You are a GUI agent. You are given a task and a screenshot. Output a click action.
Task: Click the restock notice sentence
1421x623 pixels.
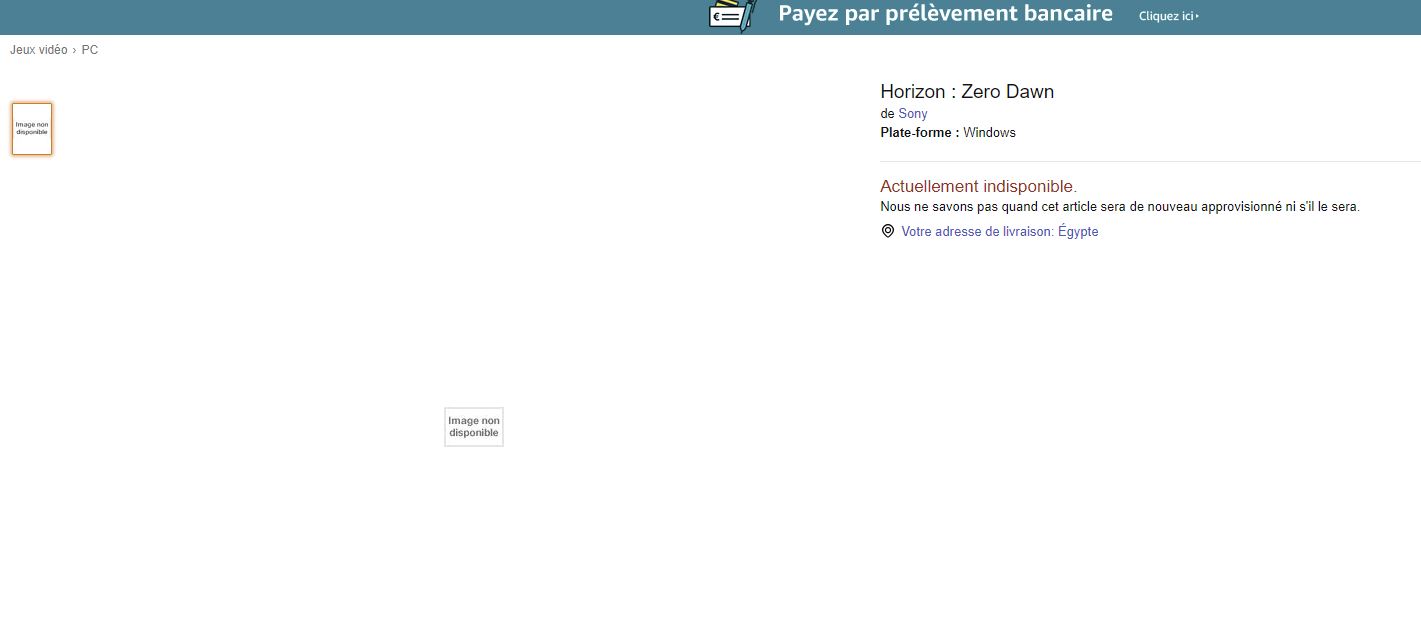1119,207
